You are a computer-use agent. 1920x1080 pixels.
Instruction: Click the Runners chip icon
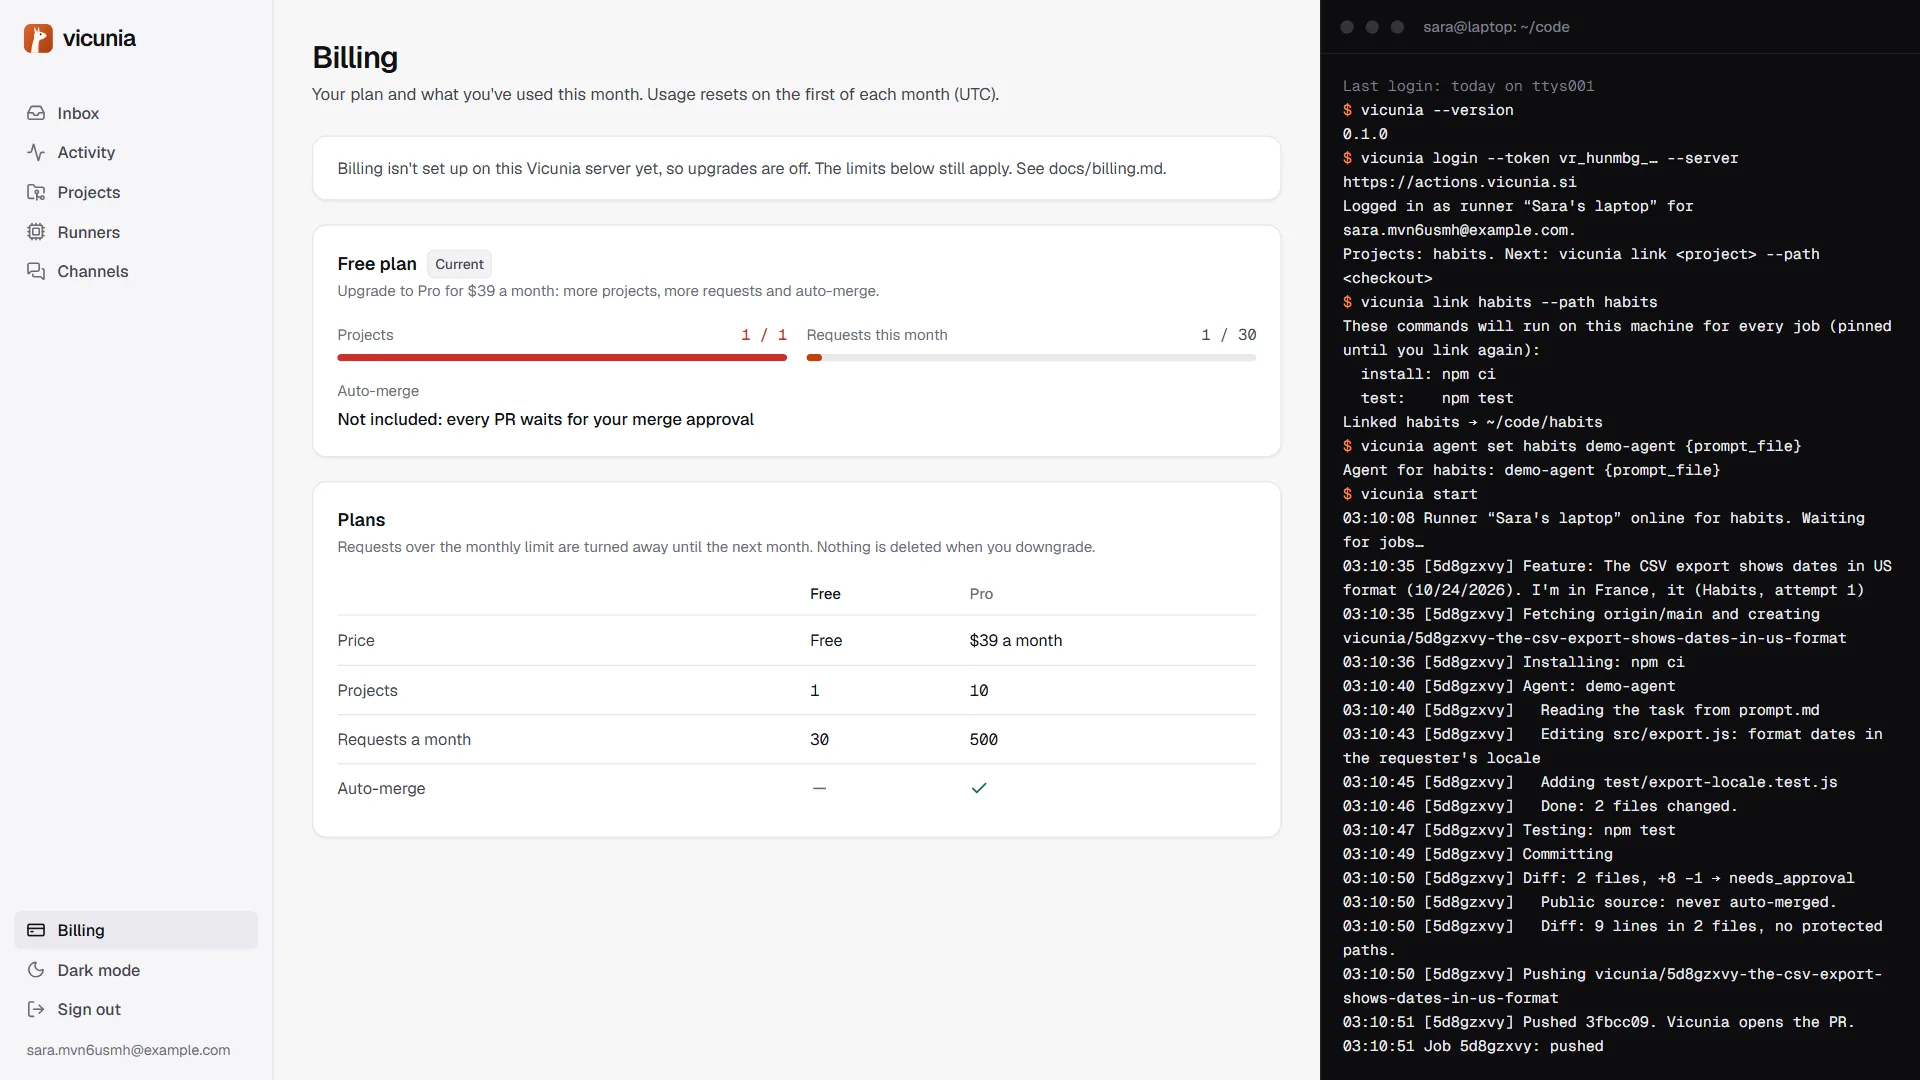click(x=36, y=232)
